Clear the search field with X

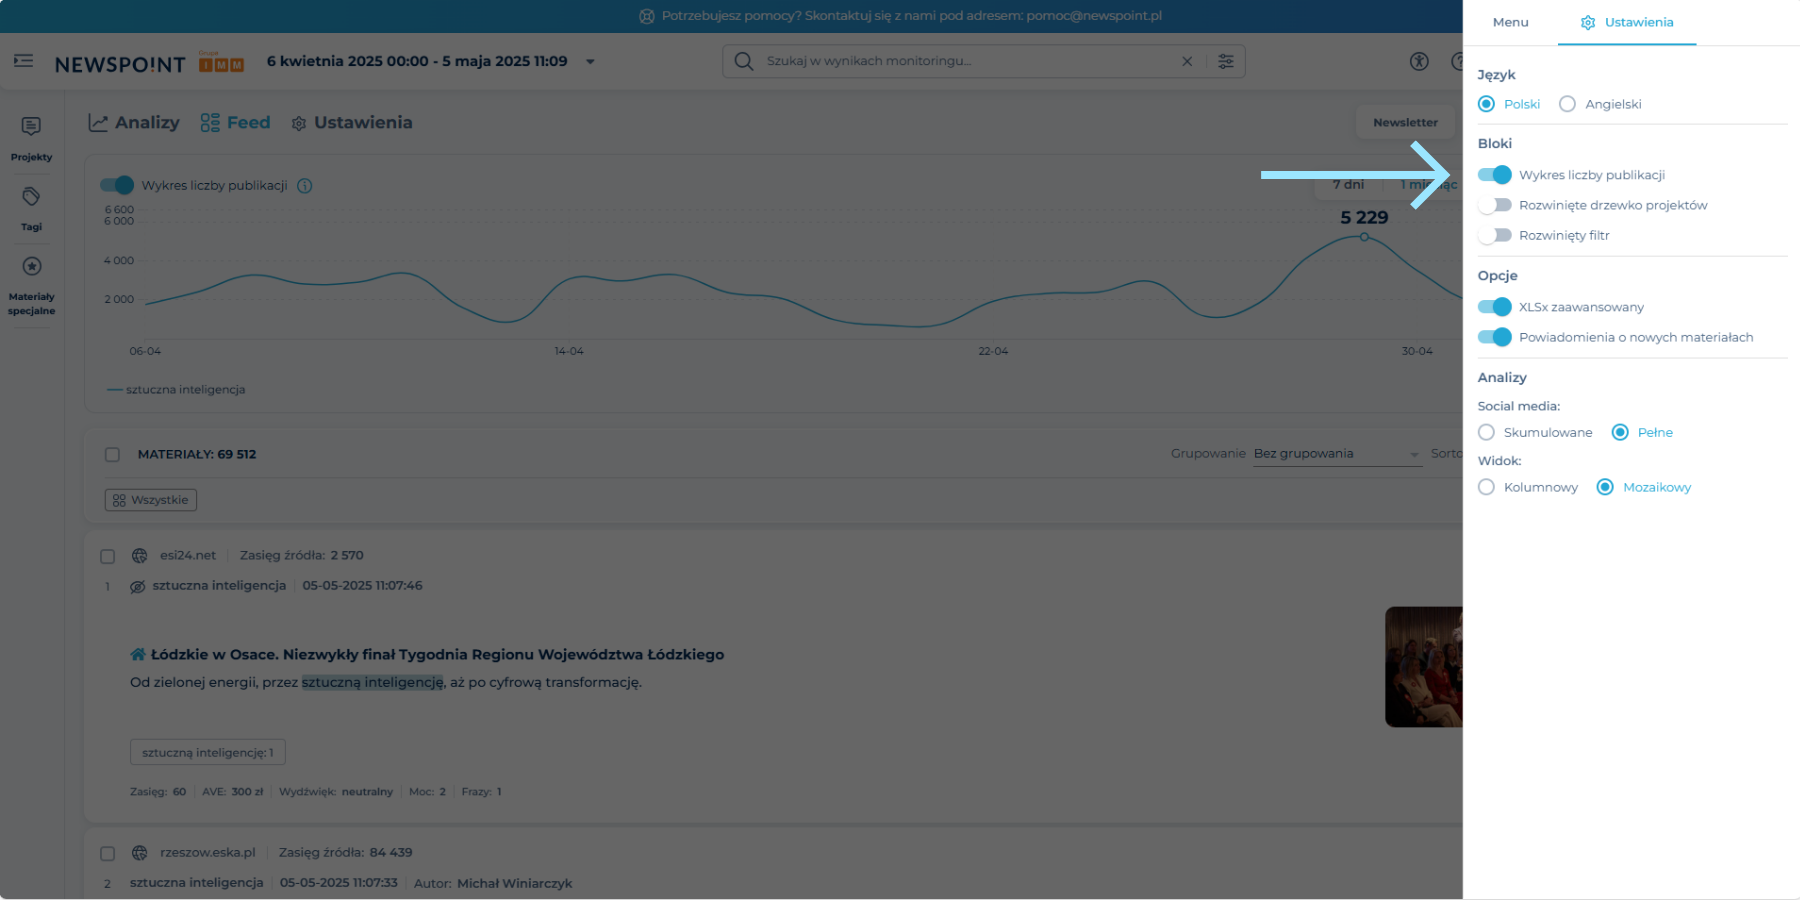[1187, 61]
